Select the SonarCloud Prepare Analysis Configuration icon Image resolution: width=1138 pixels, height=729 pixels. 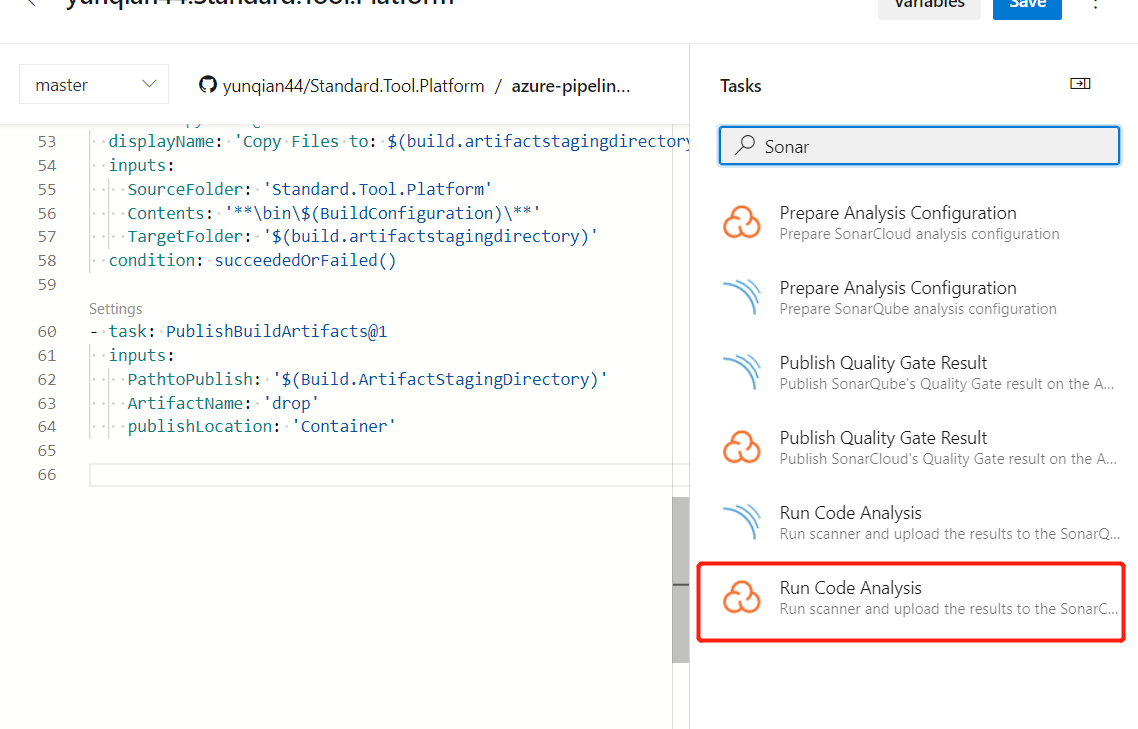pos(741,222)
